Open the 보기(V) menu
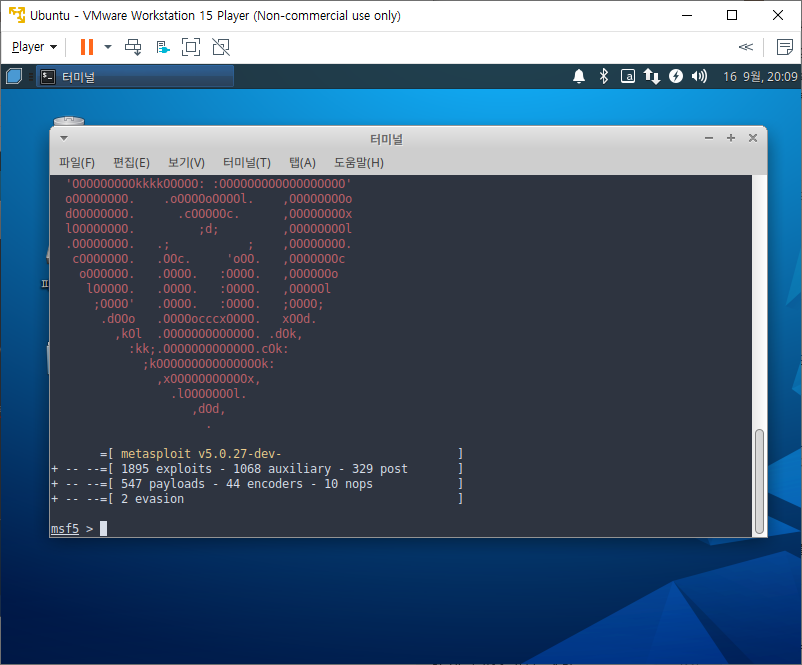The width and height of the screenshot is (802, 665). click(x=186, y=163)
